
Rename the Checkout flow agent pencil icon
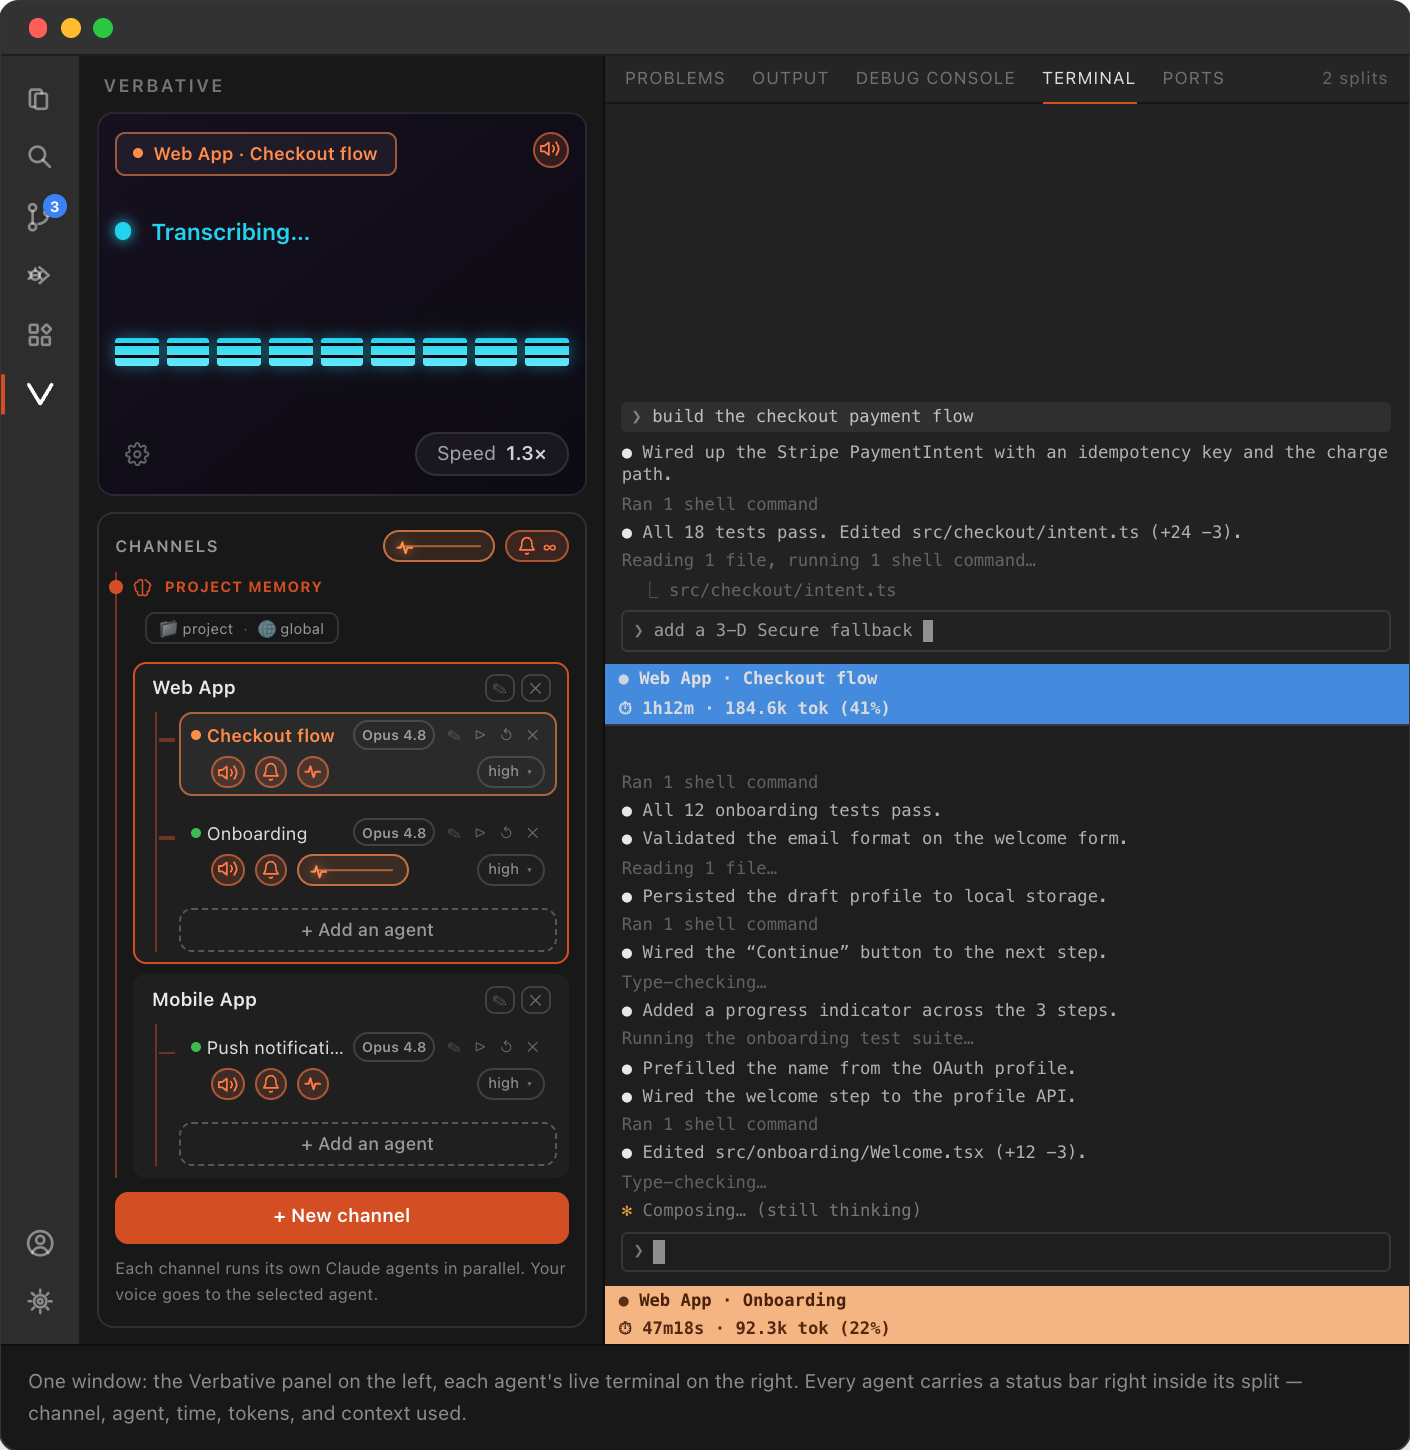click(x=454, y=735)
